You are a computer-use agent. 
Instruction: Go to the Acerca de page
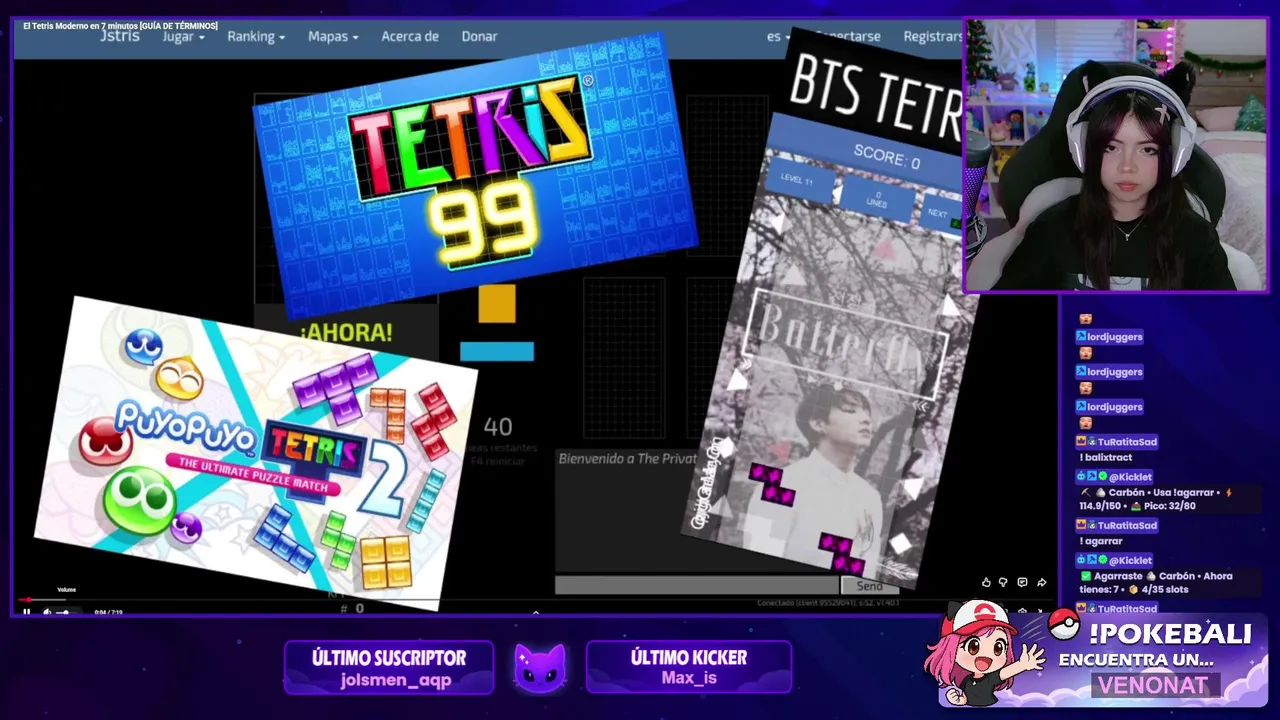[x=410, y=36]
